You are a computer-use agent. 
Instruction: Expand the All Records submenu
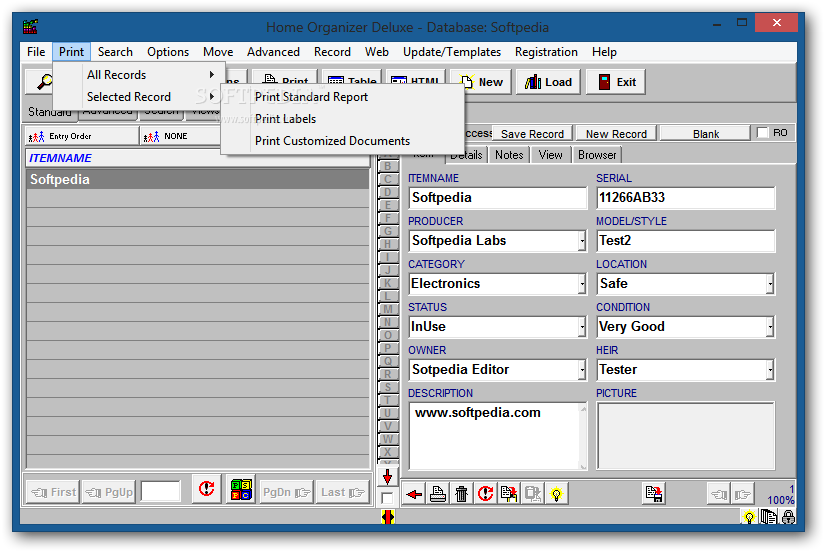[x=139, y=75]
